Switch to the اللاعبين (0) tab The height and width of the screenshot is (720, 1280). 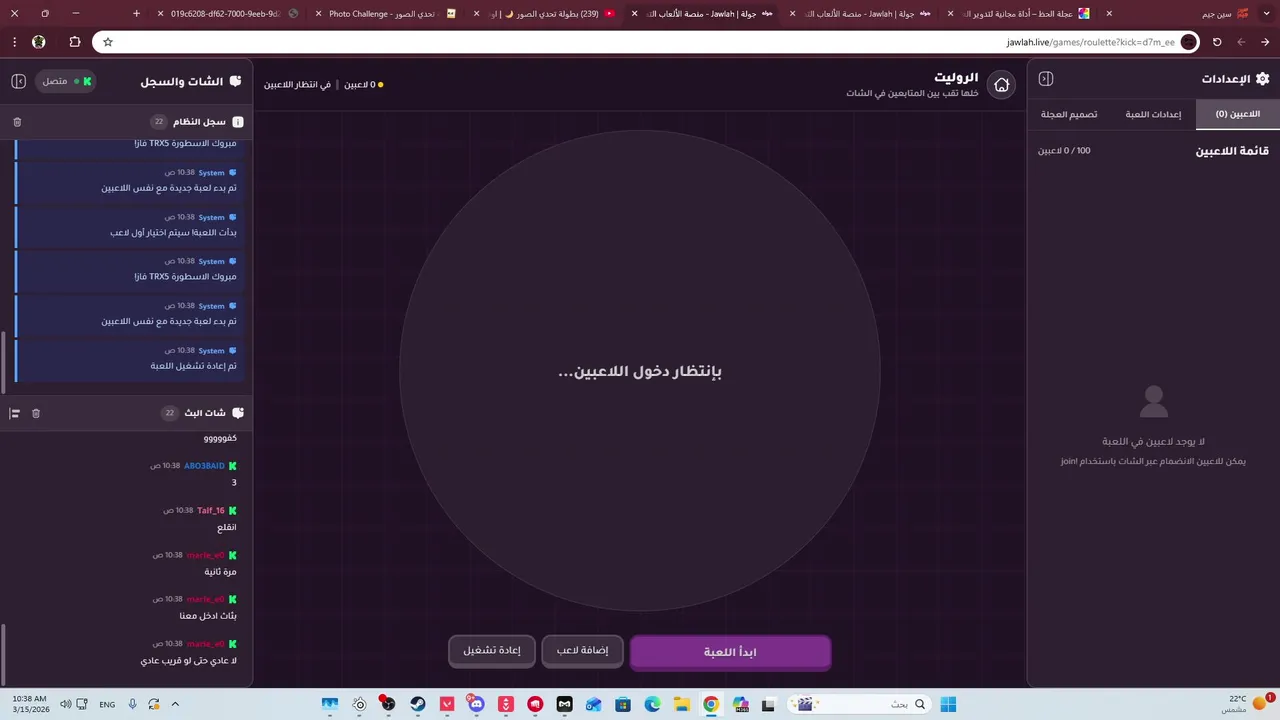click(x=1237, y=114)
